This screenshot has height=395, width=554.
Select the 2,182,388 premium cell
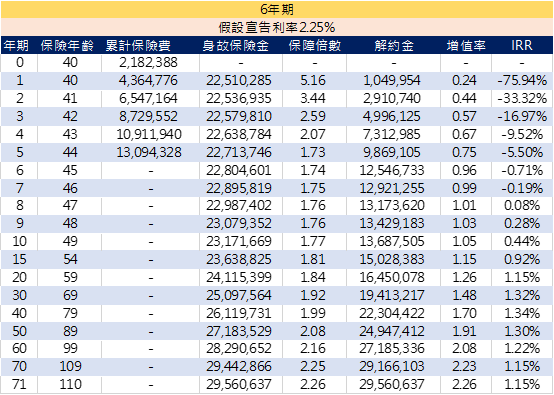click(148, 63)
